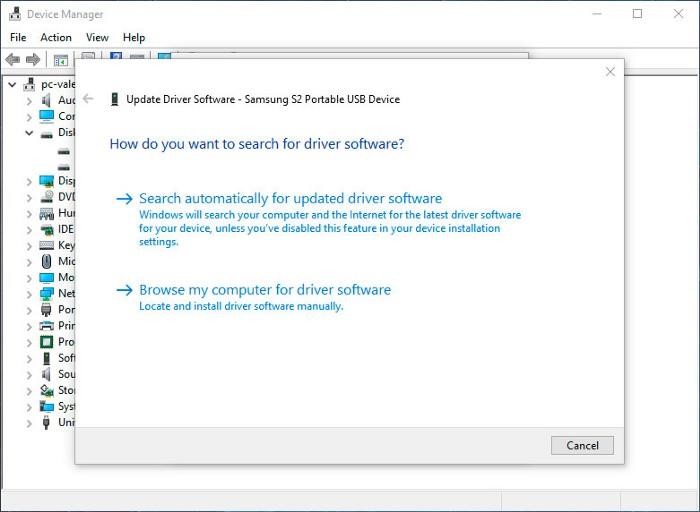
Task: Click the Forward arrow in Device Manager toolbar
Action: point(33,59)
